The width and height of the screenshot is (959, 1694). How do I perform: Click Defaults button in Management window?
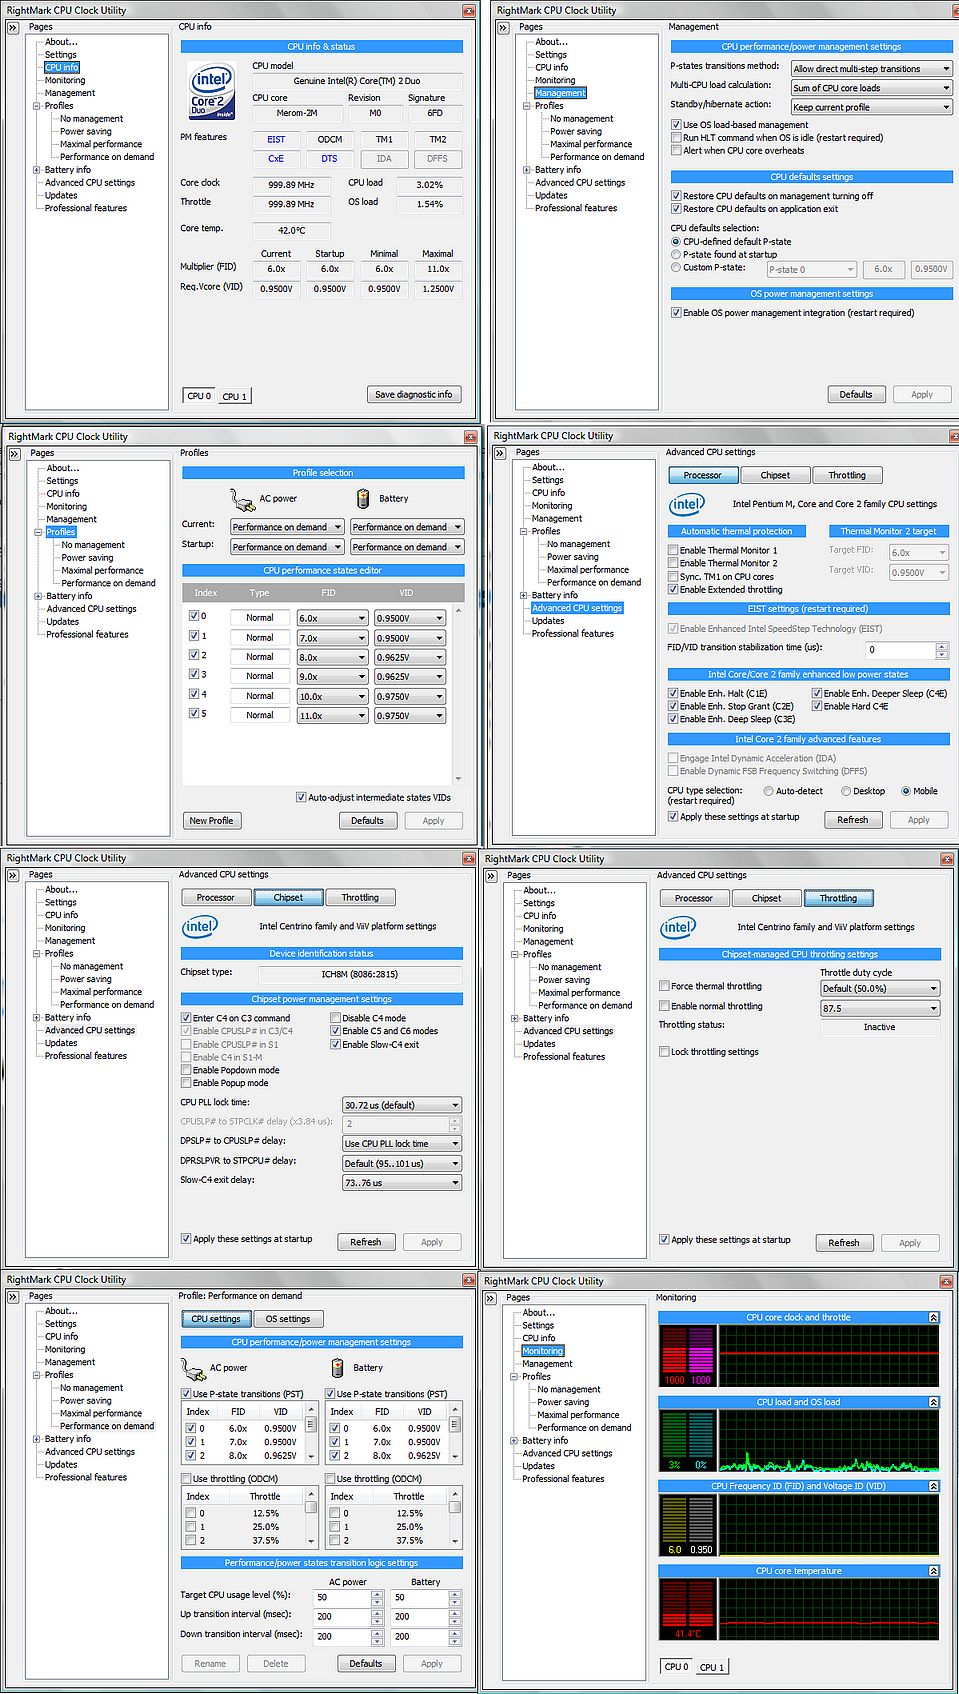point(856,395)
